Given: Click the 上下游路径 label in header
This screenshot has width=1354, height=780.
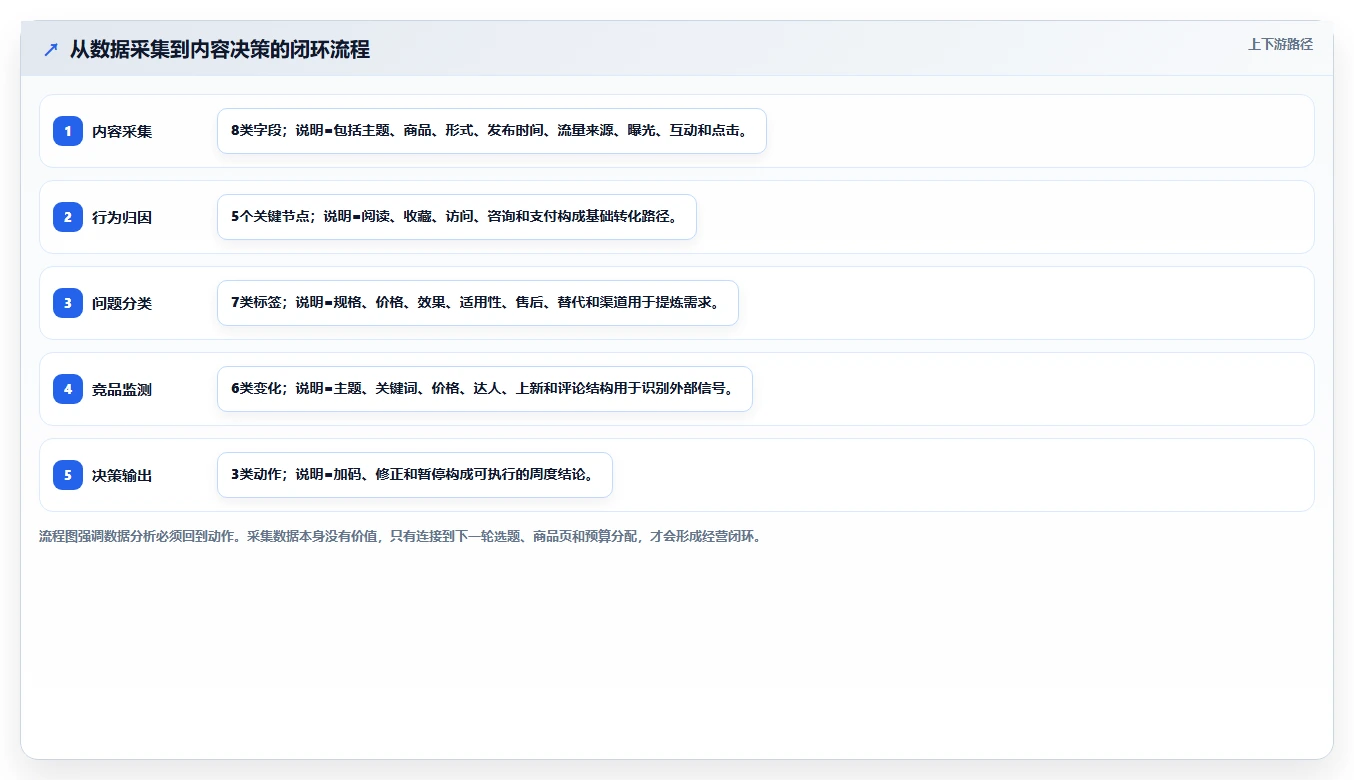Looking at the screenshot, I should click(x=1280, y=44).
